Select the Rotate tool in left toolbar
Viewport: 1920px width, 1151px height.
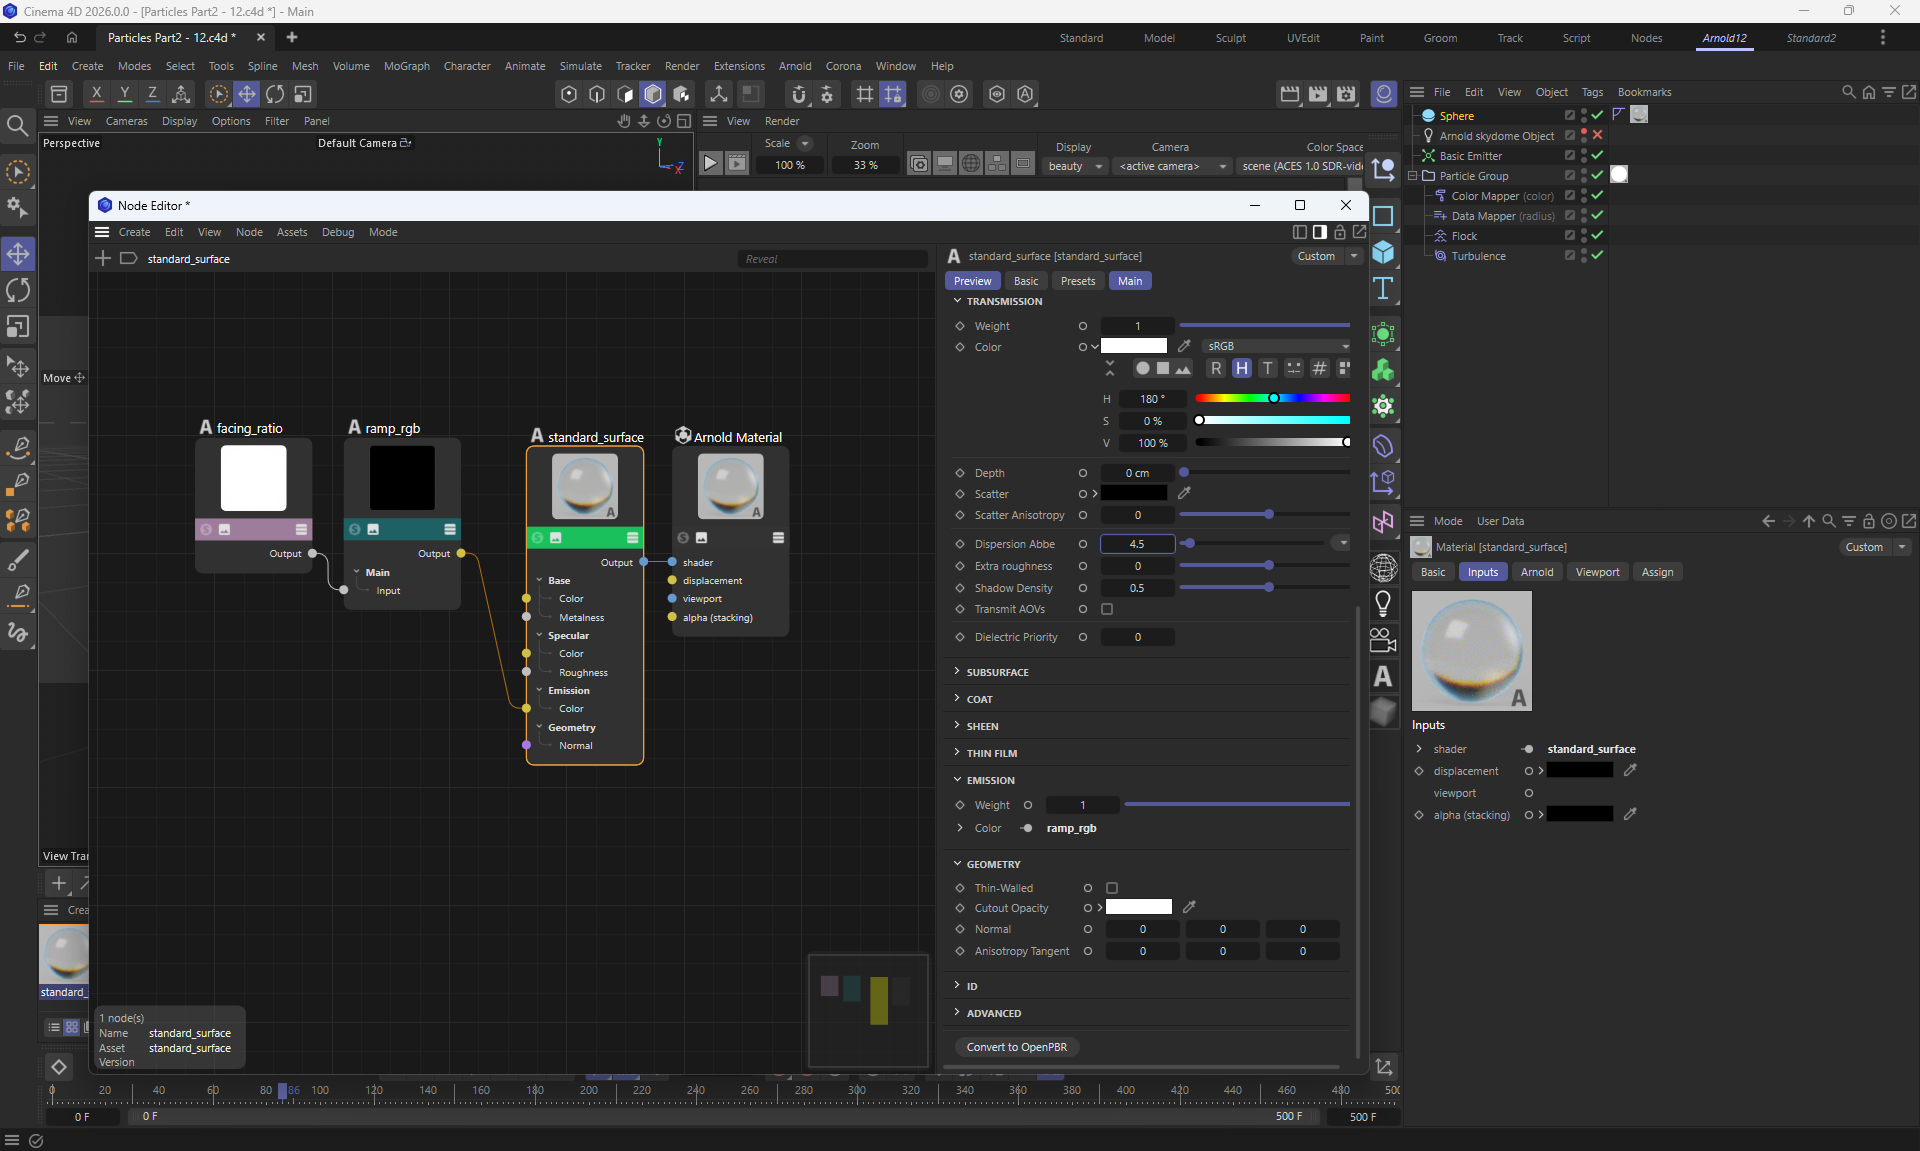(18, 290)
